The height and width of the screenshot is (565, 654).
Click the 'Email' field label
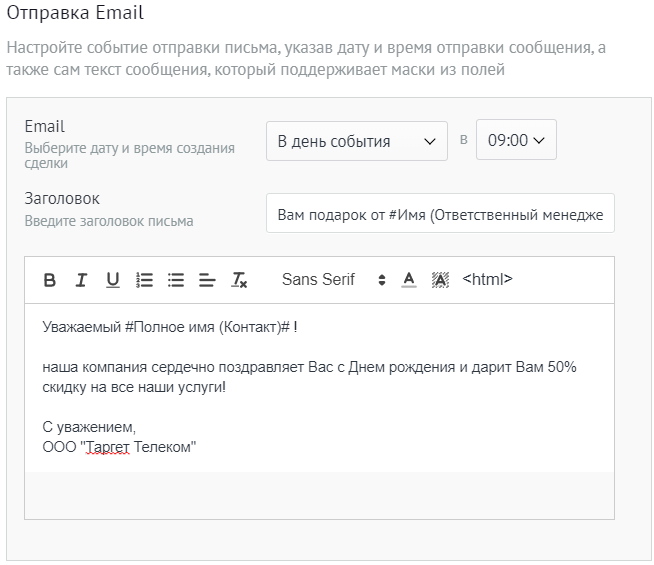45,126
